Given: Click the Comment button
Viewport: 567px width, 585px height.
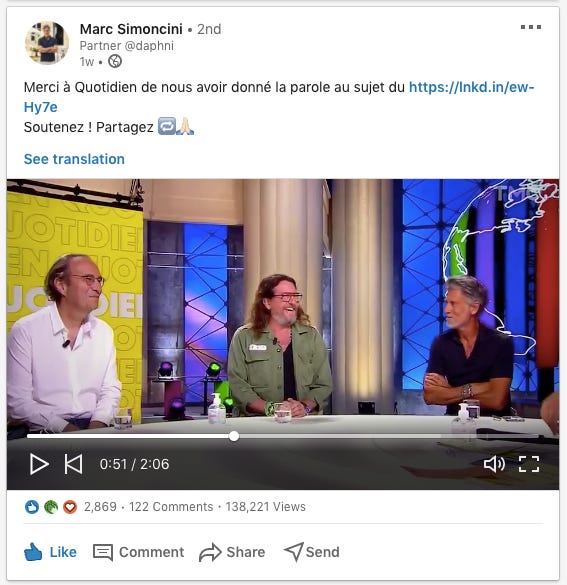Looking at the screenshot, I should click(x=138, y=552).
